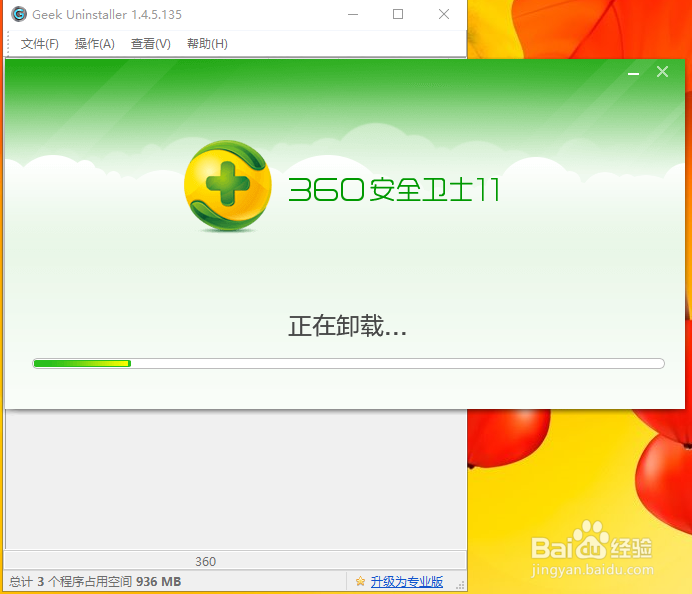Close the Geek Uninstaller window
Image resolution: width=692 pixels, height=594 pixels.
444,15
